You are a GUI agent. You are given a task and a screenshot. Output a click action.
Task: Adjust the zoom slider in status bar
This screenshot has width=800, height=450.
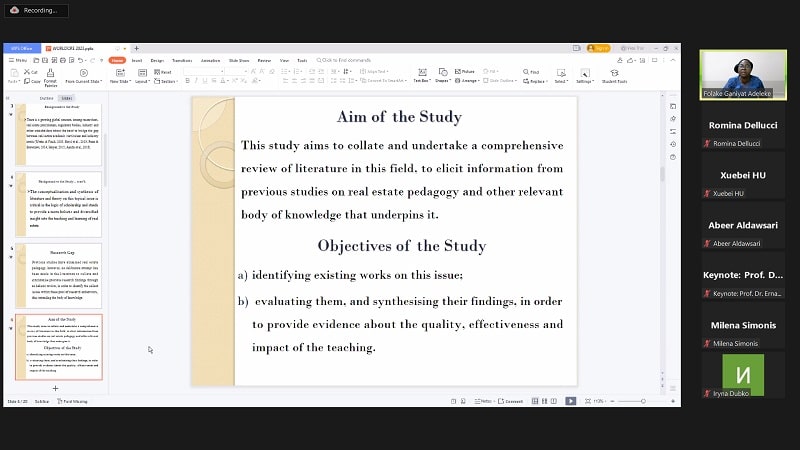[640, 401]
